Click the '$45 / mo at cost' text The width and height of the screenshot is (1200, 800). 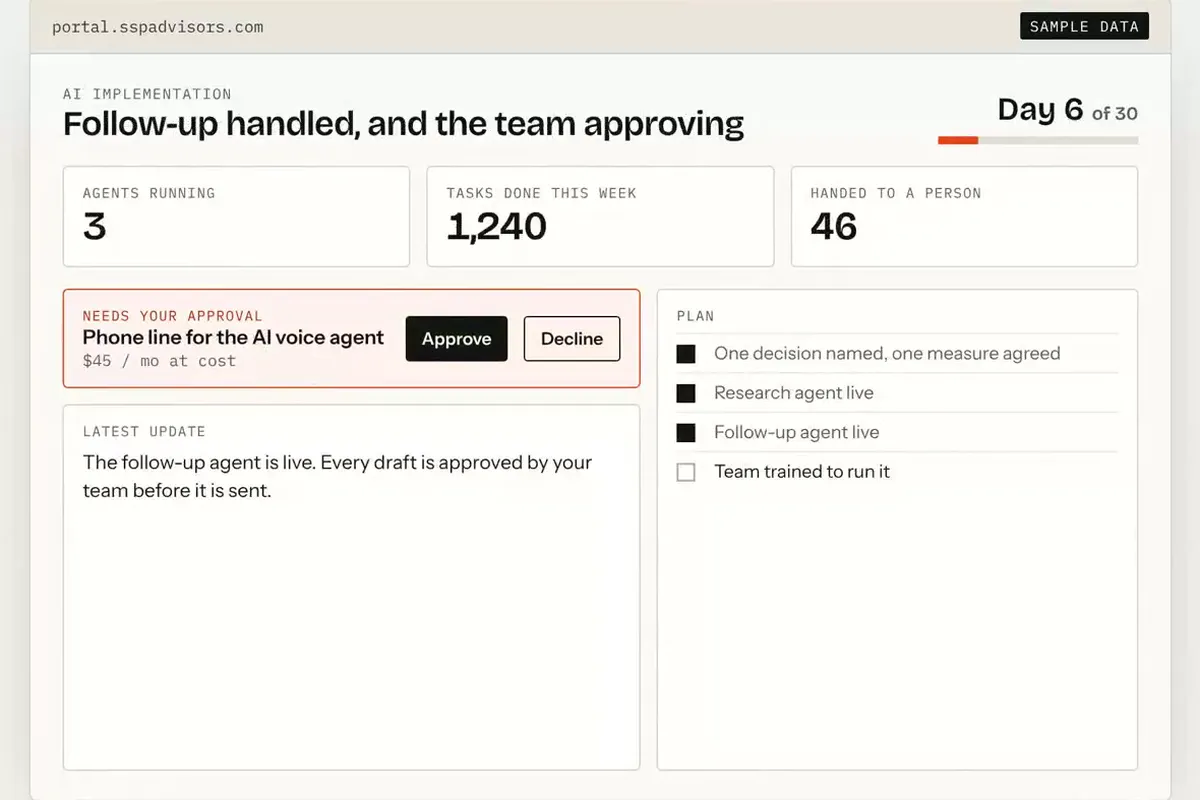click(x=159, y=361)
